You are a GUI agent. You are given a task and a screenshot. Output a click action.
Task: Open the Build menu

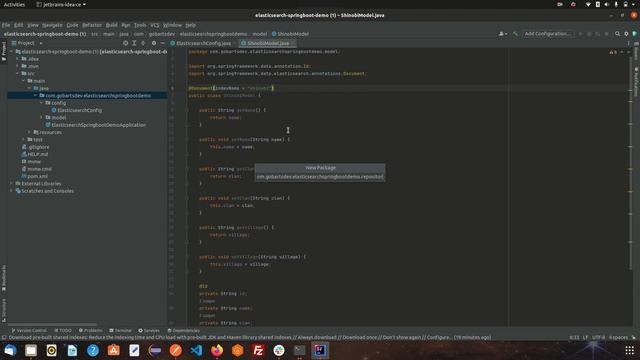[x=111, y=25]
